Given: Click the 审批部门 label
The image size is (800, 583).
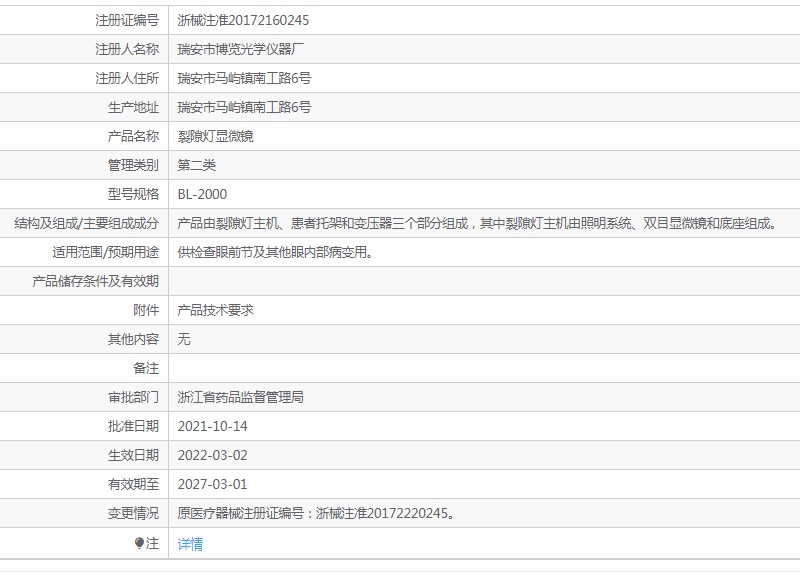Looking at the screenshot, I should pos(133,397).
